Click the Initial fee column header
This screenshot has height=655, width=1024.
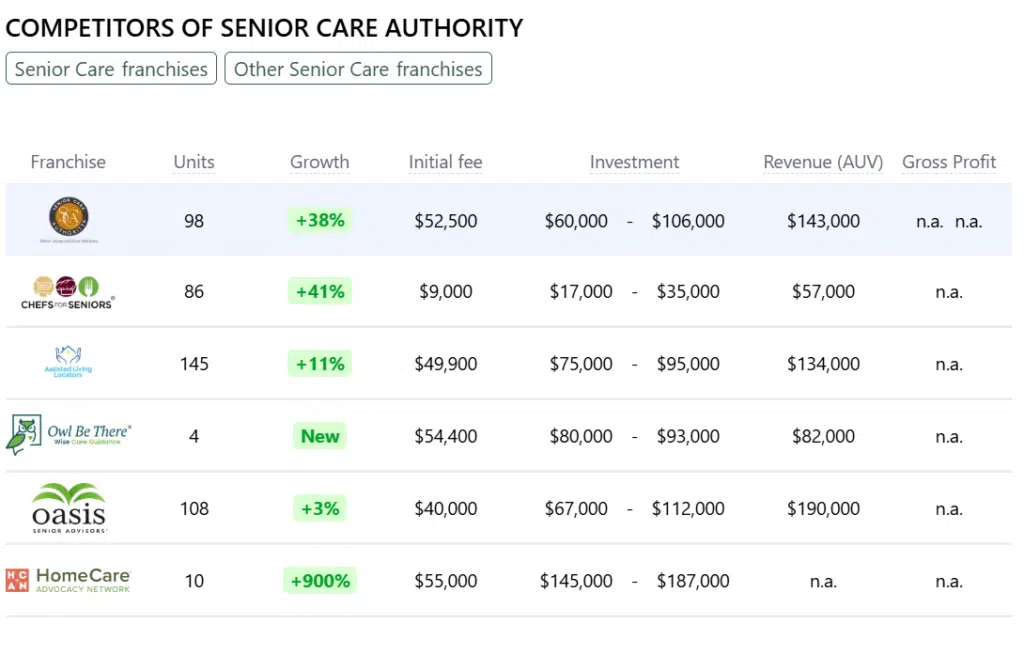[x=446, y=162]
